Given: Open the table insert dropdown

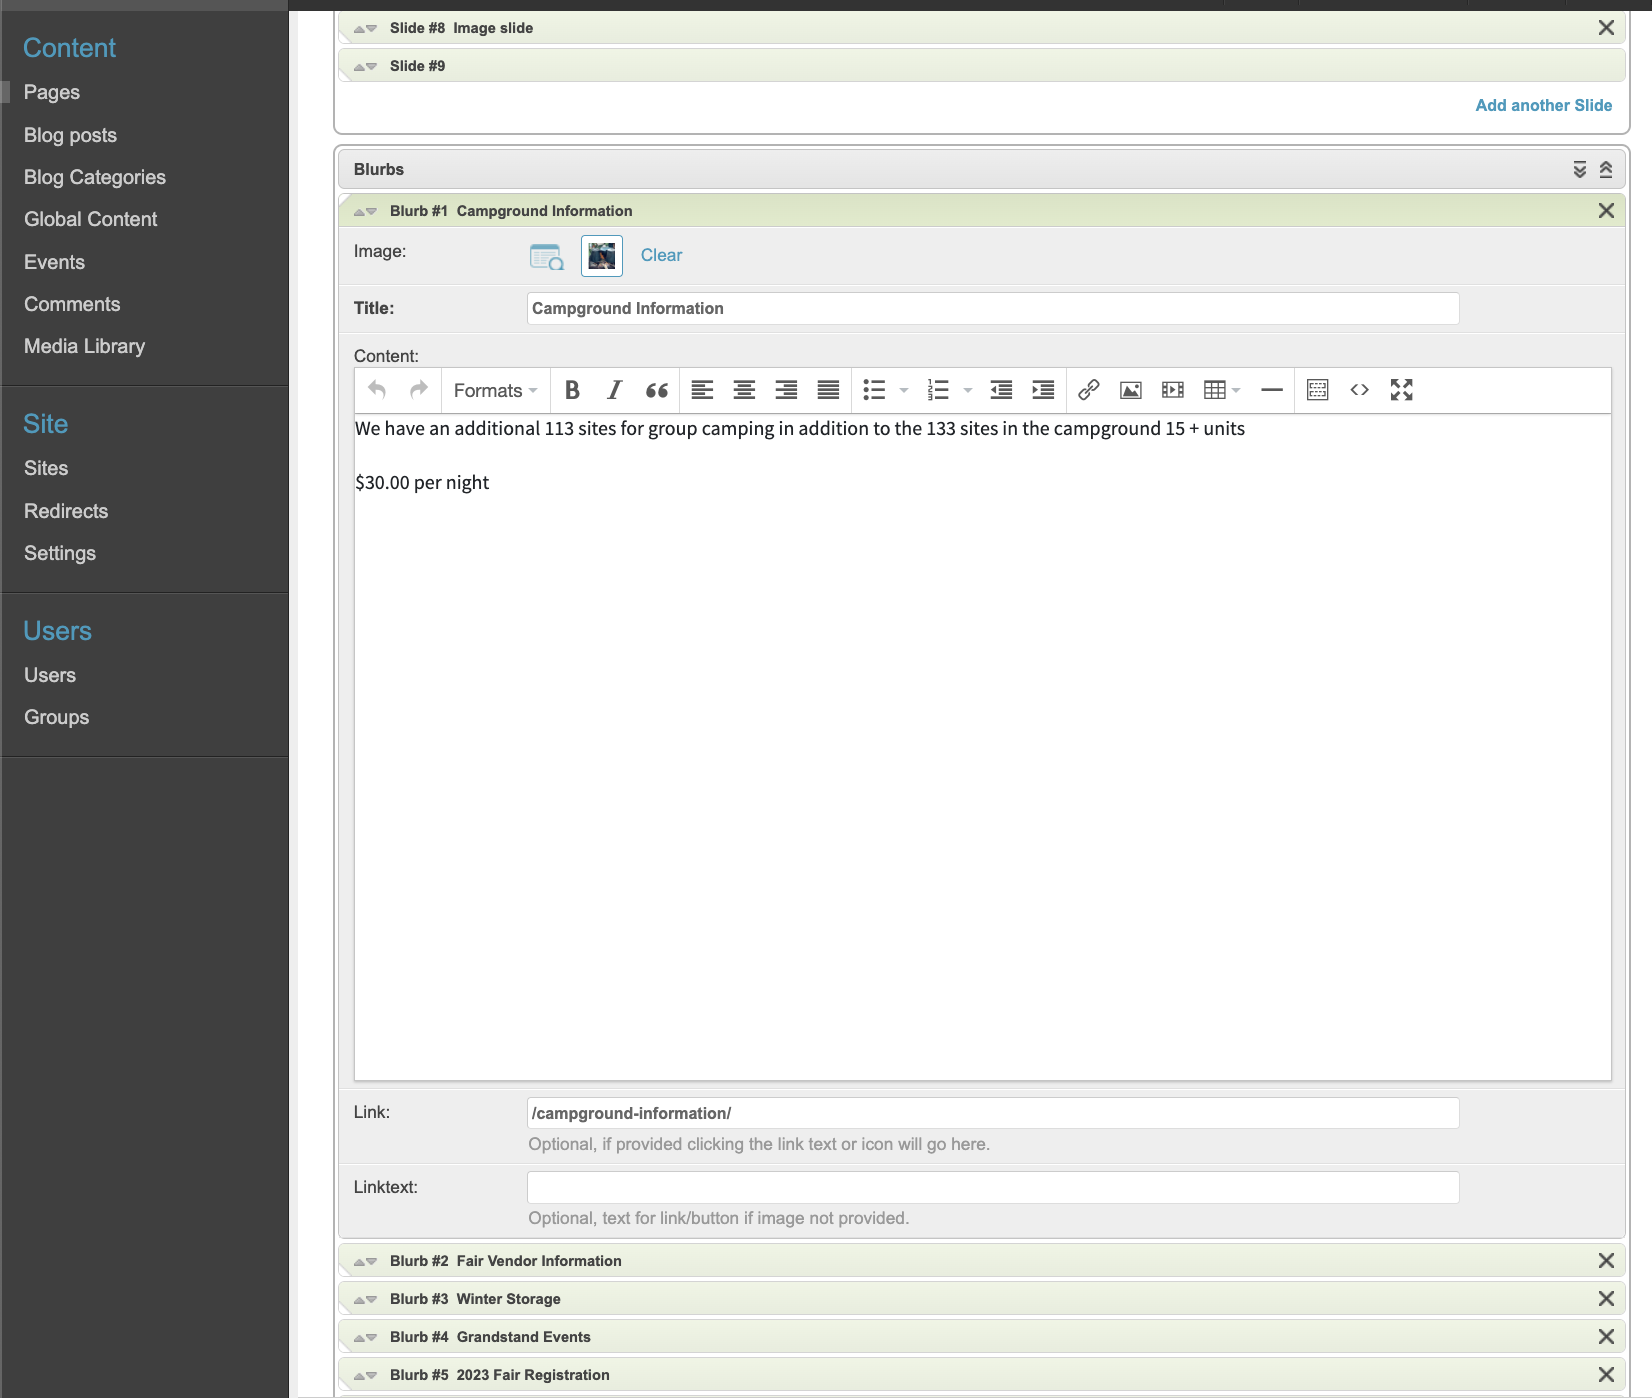Looking at the screenshot, I should tap(1221, 390).
